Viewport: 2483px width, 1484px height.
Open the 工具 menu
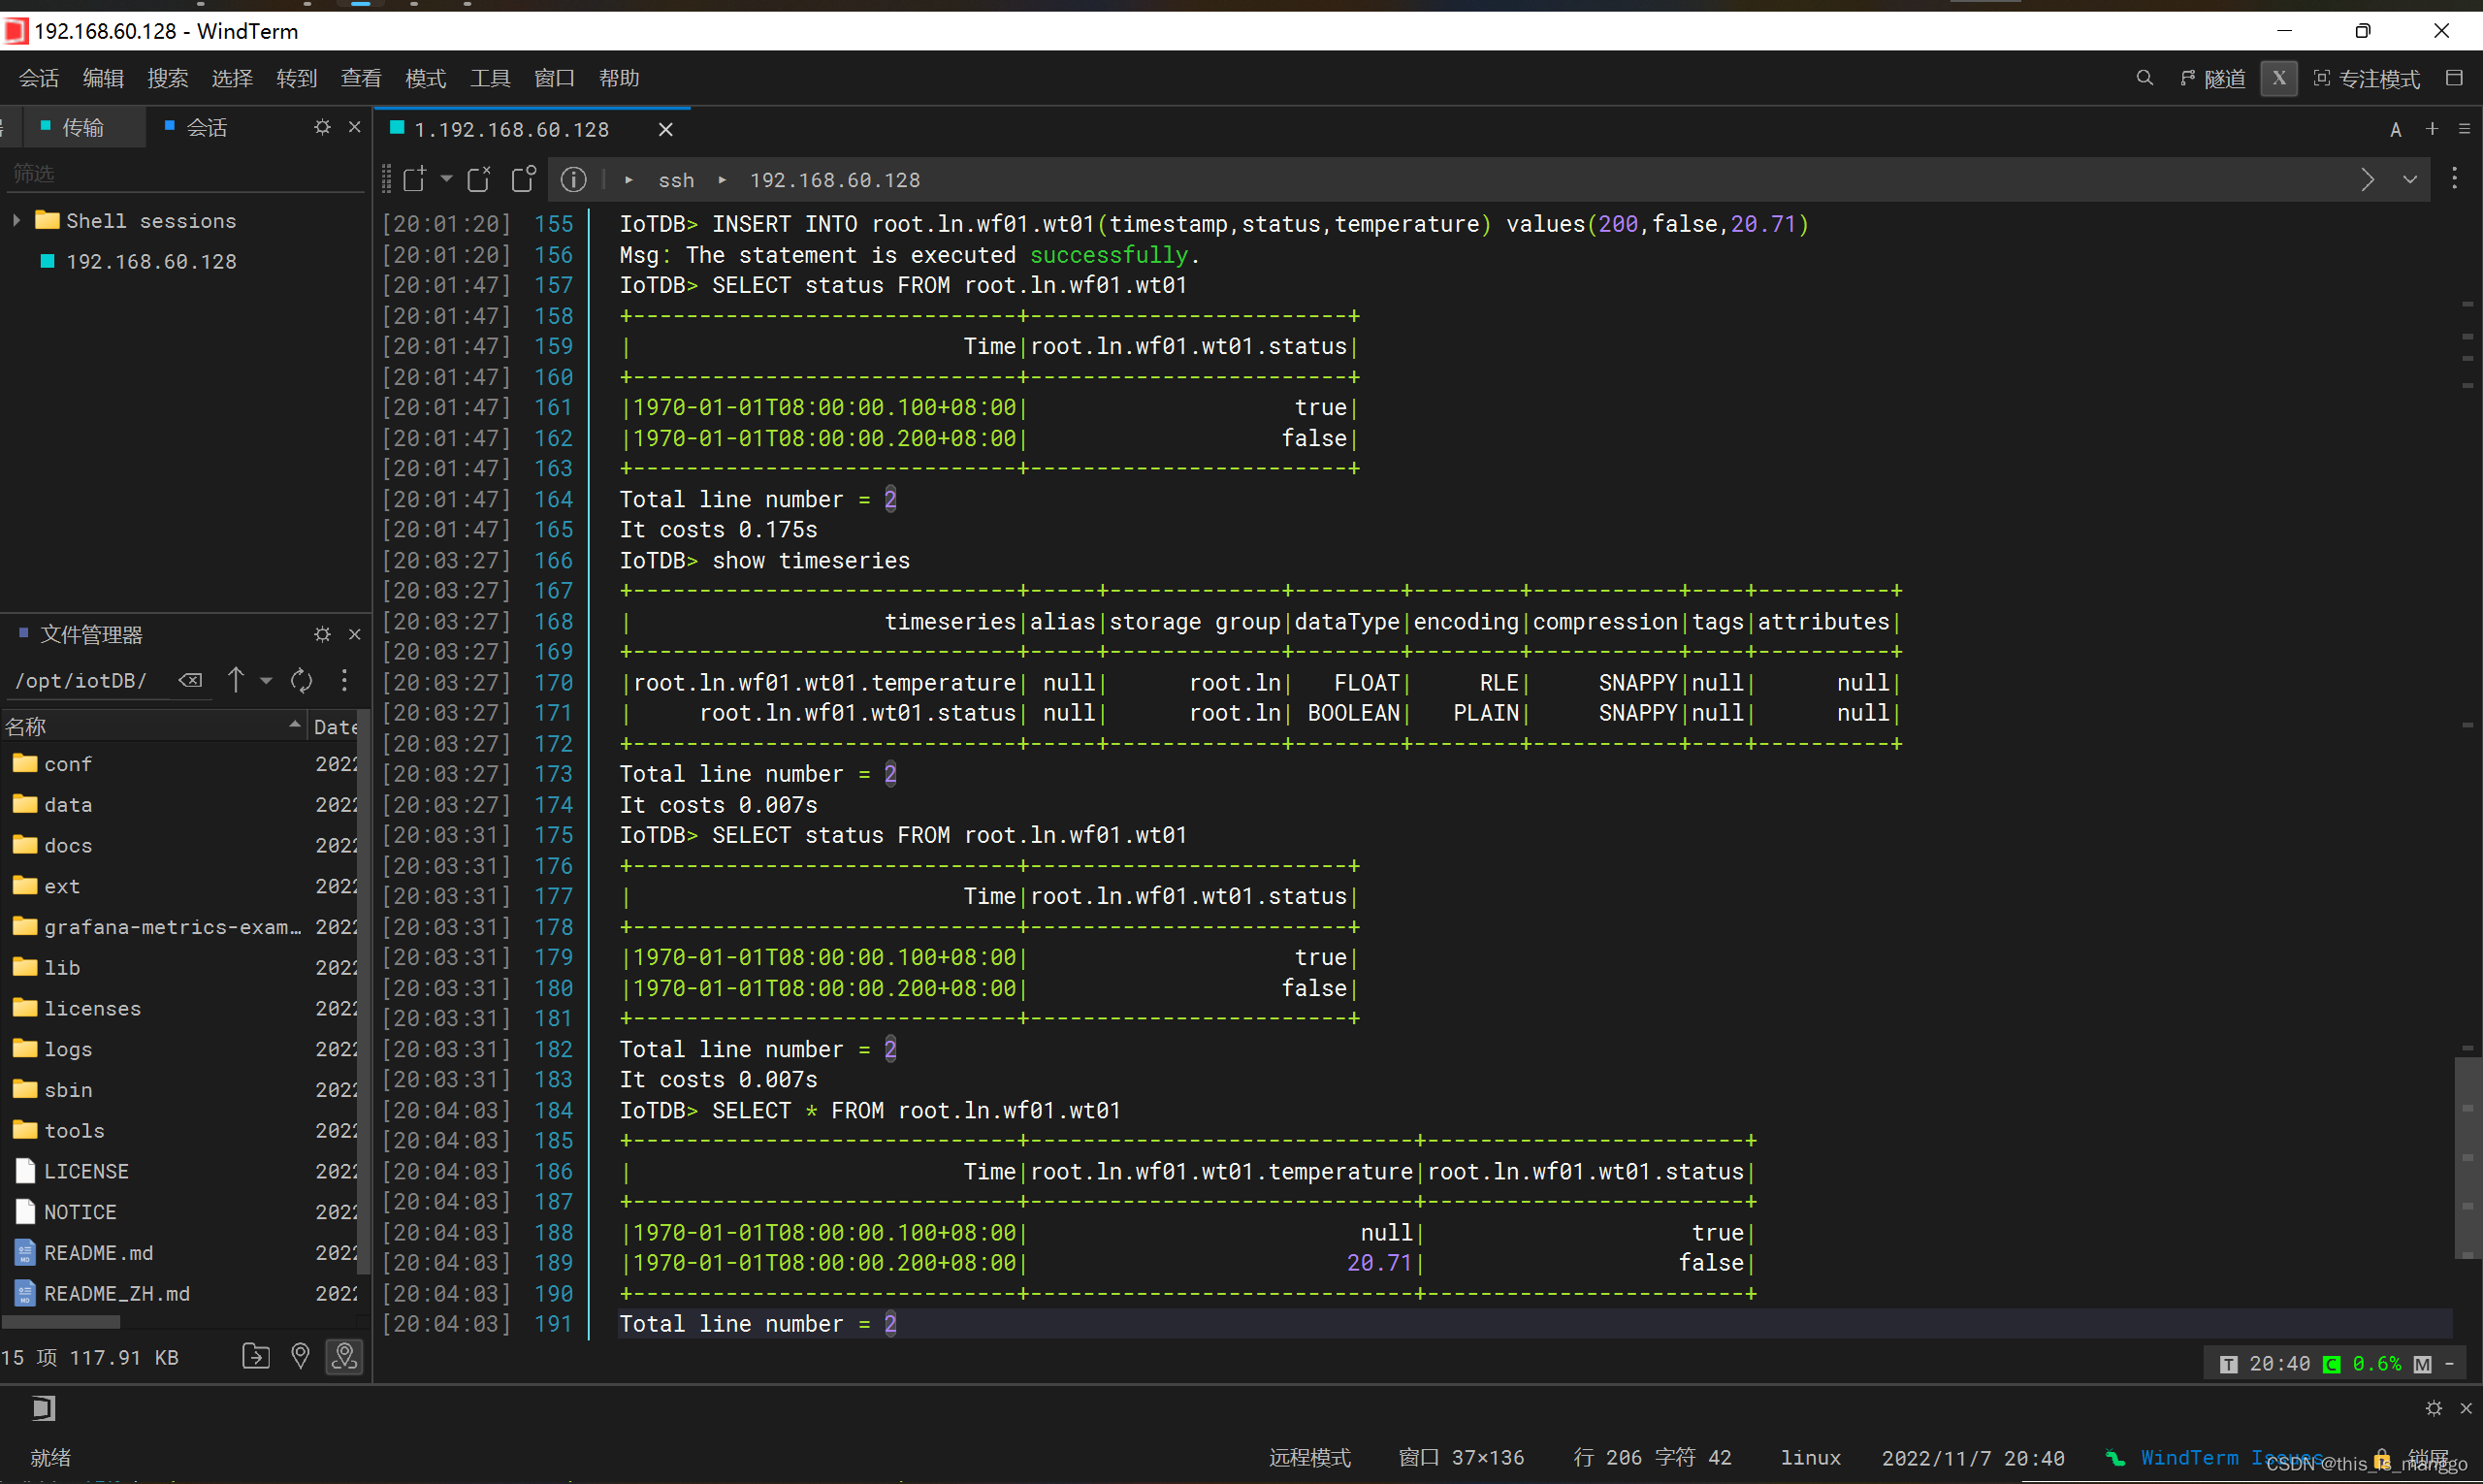[x=490, y=78]
